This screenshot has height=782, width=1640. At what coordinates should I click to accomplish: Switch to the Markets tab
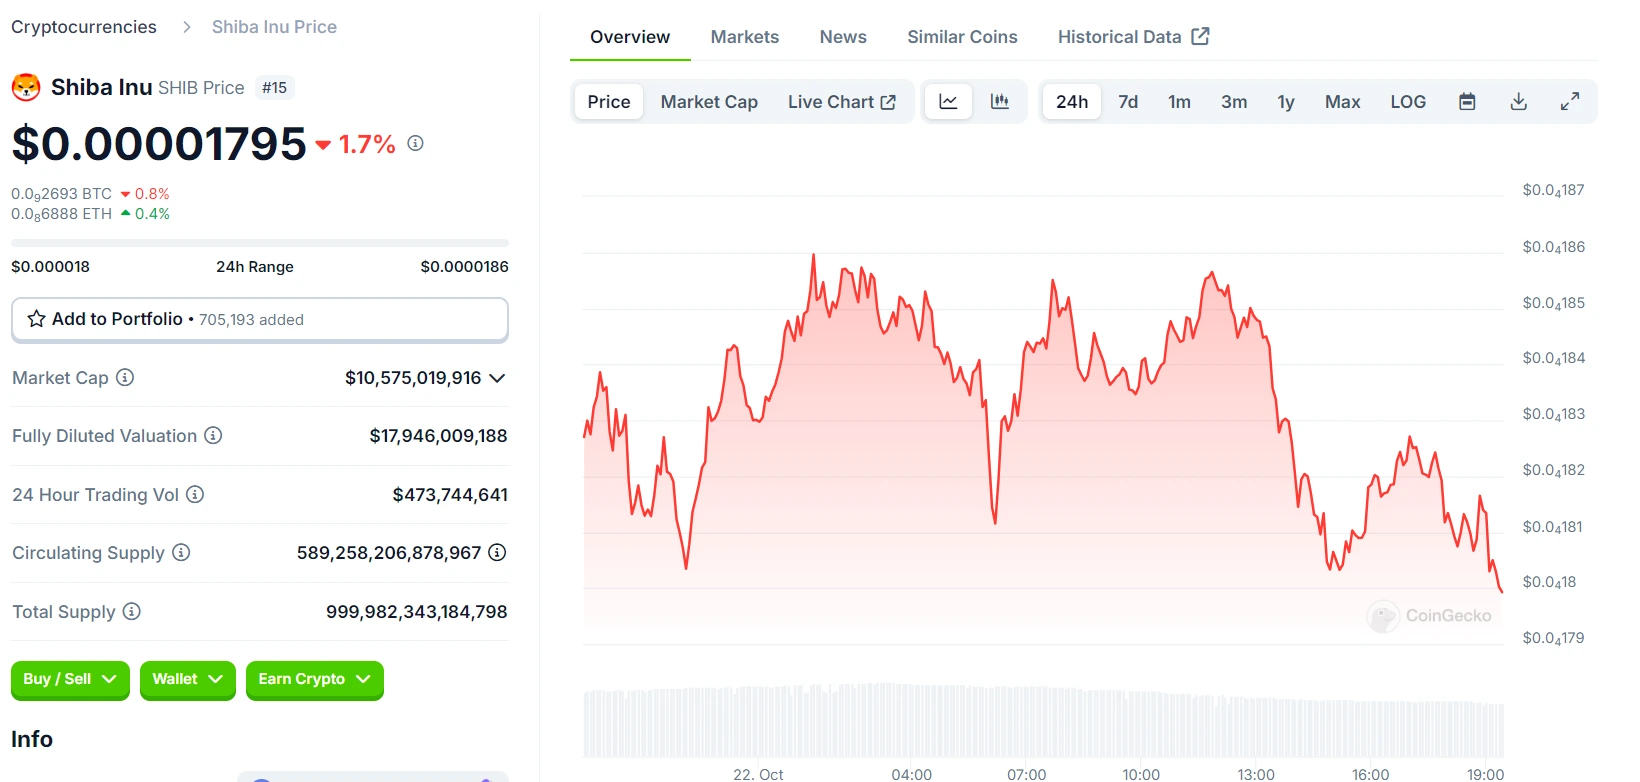[745, 37]
